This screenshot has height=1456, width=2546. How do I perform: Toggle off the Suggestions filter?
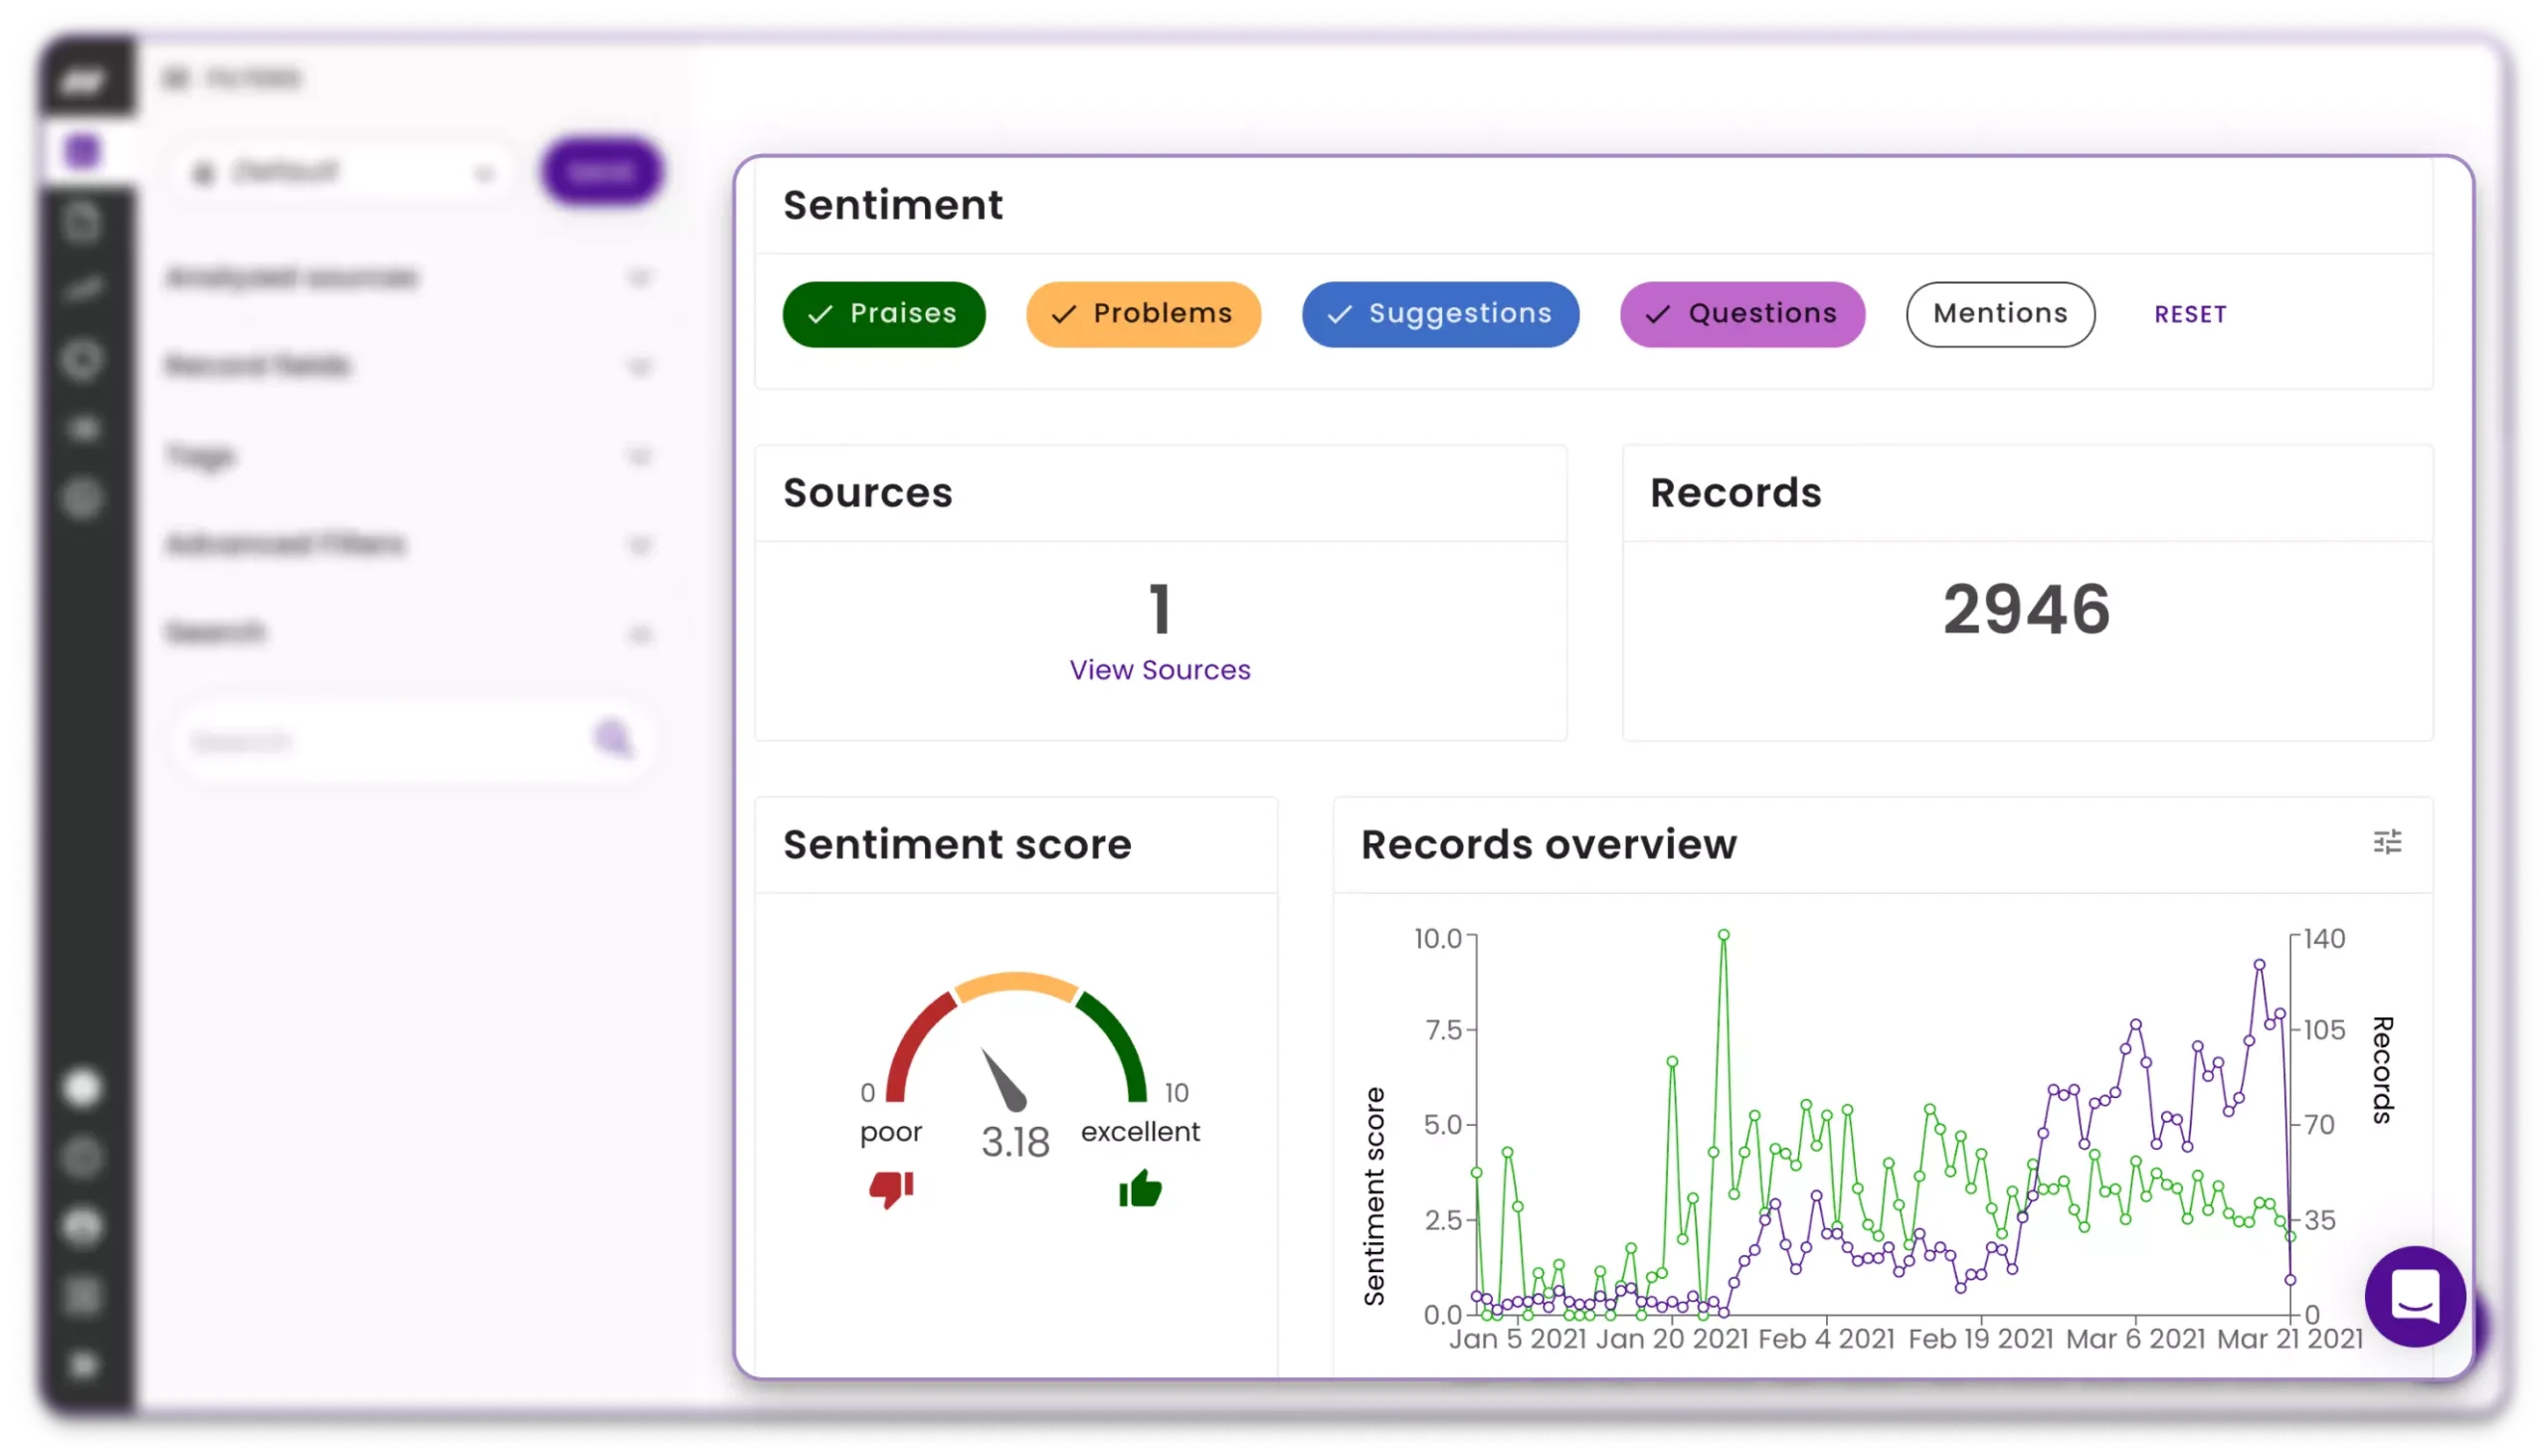[x=1440, y=314]
